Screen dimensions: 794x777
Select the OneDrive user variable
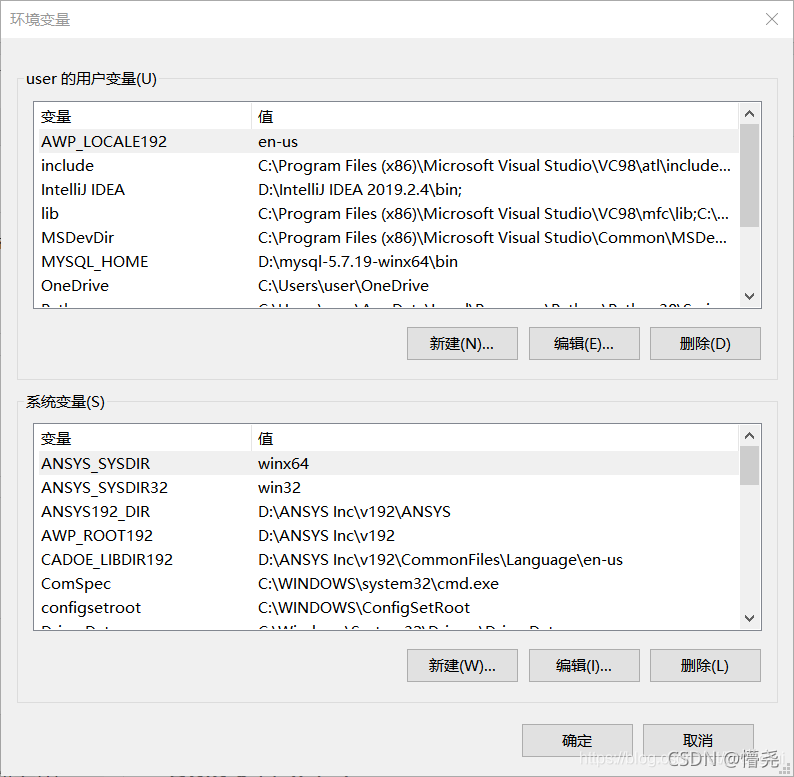tap(388, 286)
